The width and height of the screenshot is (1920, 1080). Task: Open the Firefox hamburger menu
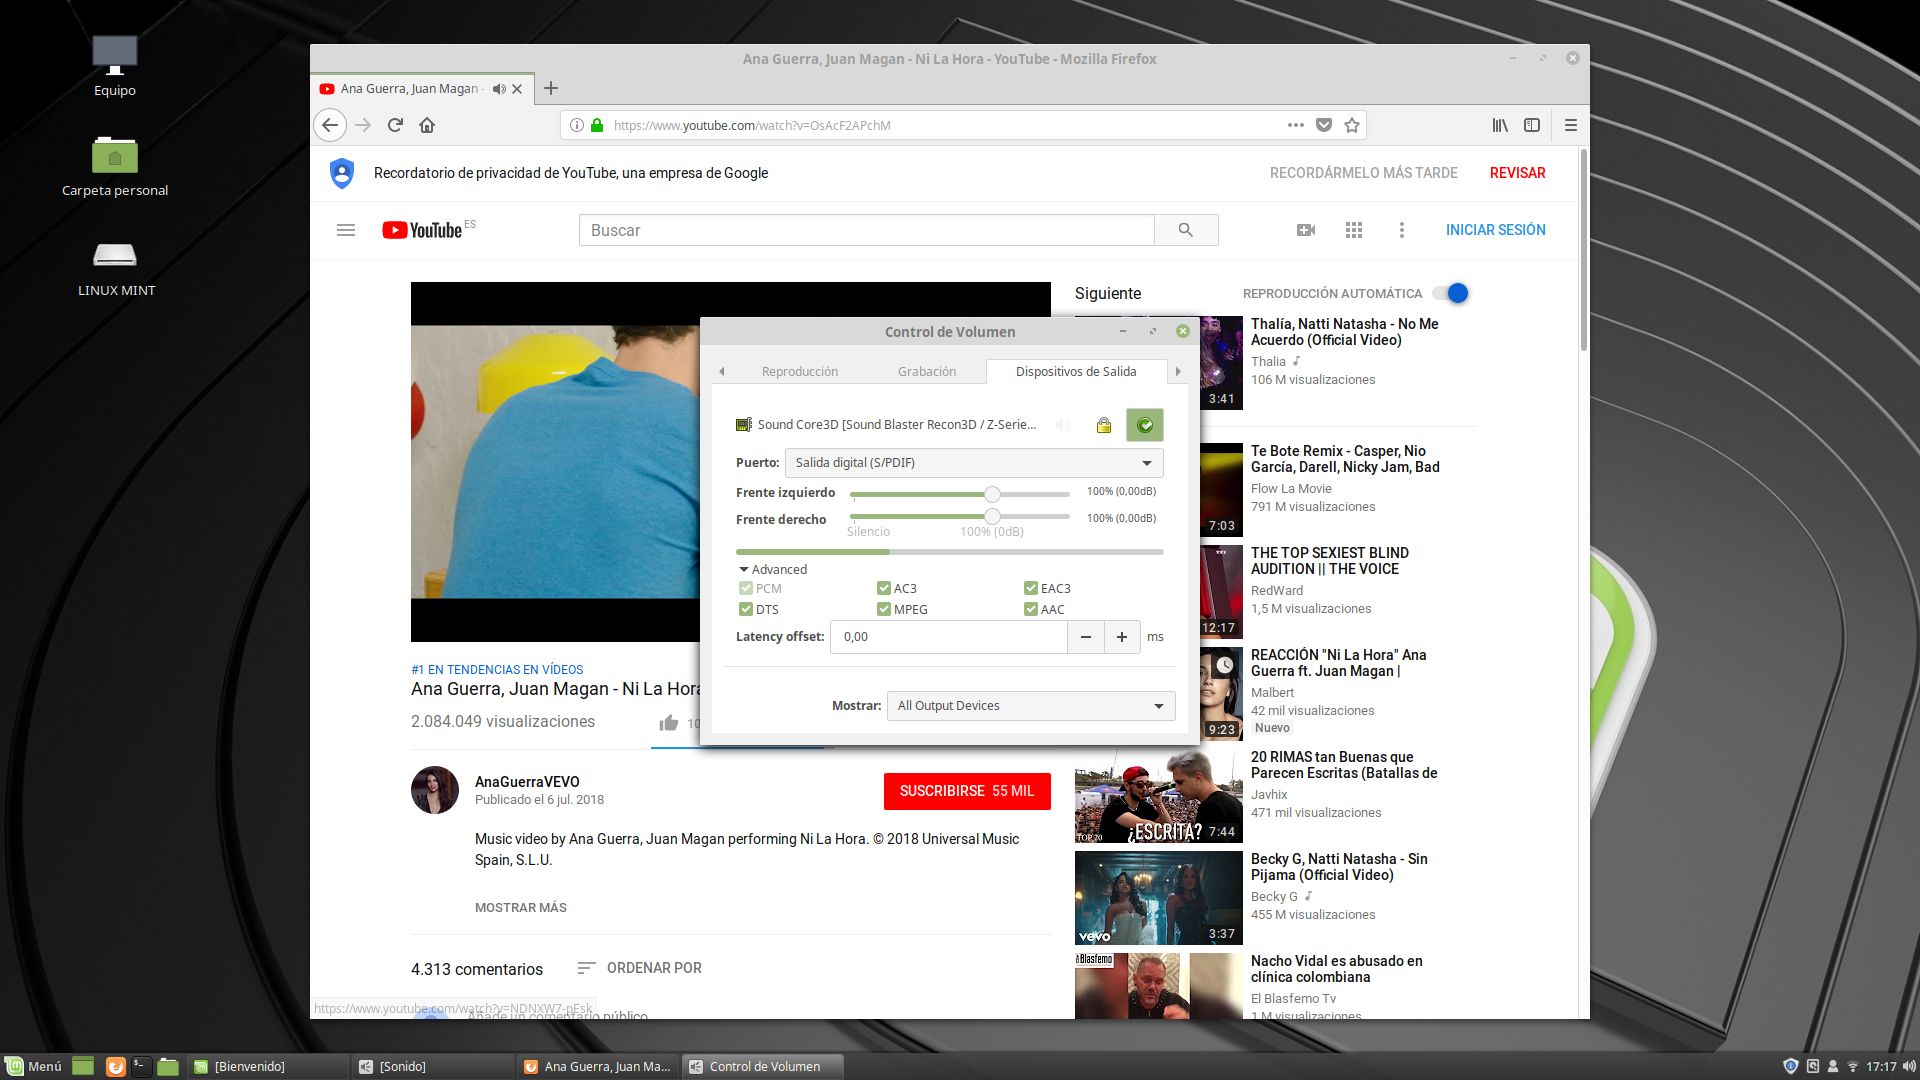point(1571,125)
